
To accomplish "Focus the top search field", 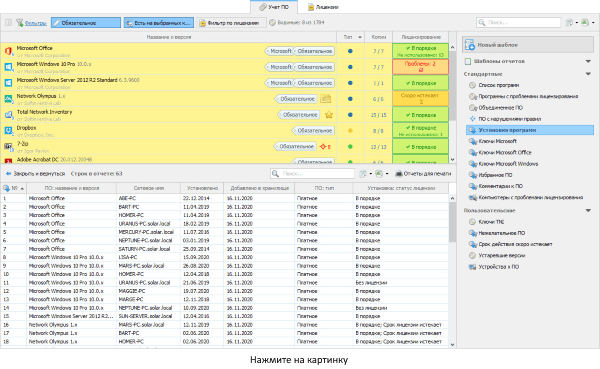I will click(x=518, y=23).
